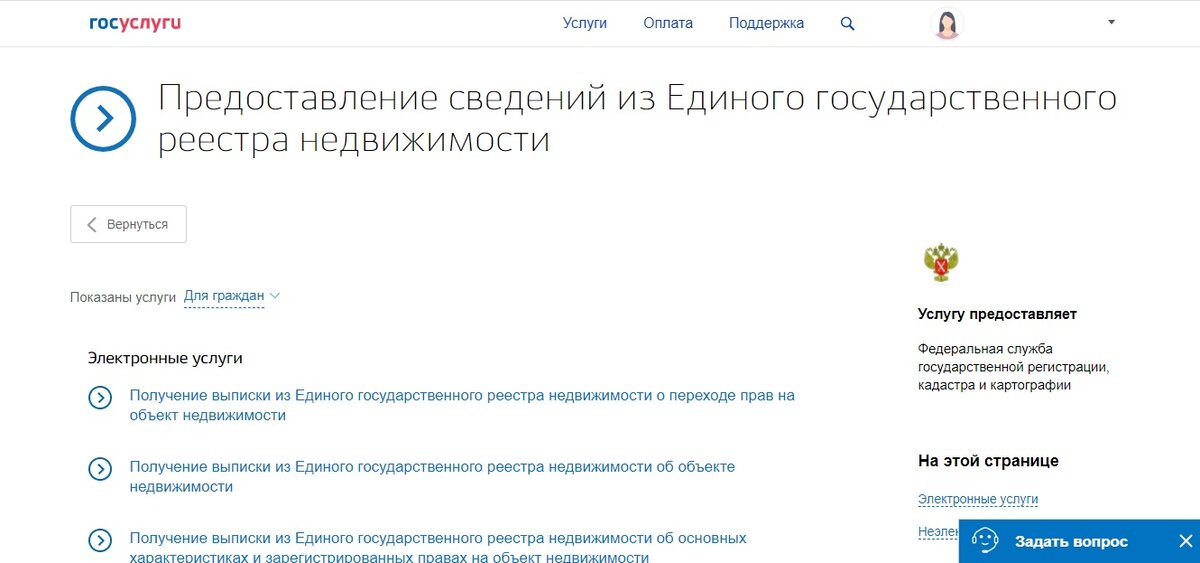Click the search magnifier icon

pos(848,24)
